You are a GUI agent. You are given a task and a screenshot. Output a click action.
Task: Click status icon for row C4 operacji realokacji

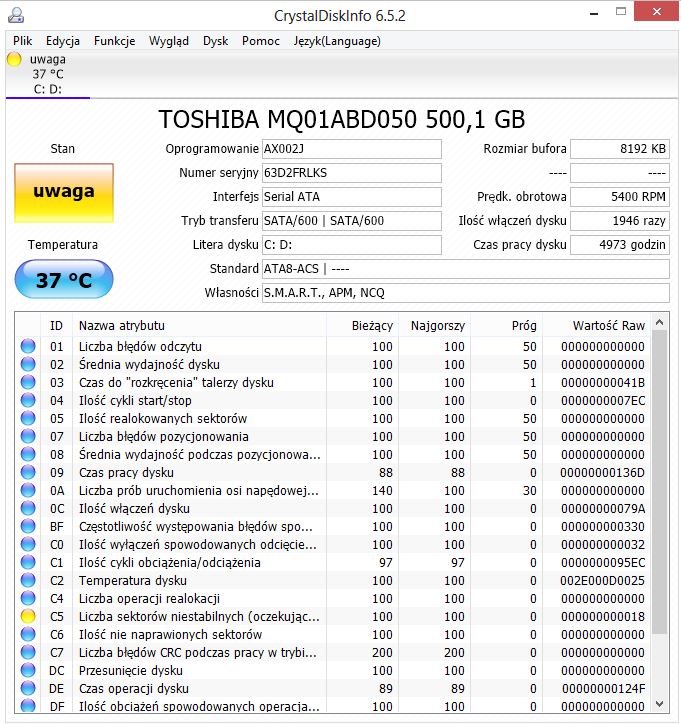click(28, 599)
